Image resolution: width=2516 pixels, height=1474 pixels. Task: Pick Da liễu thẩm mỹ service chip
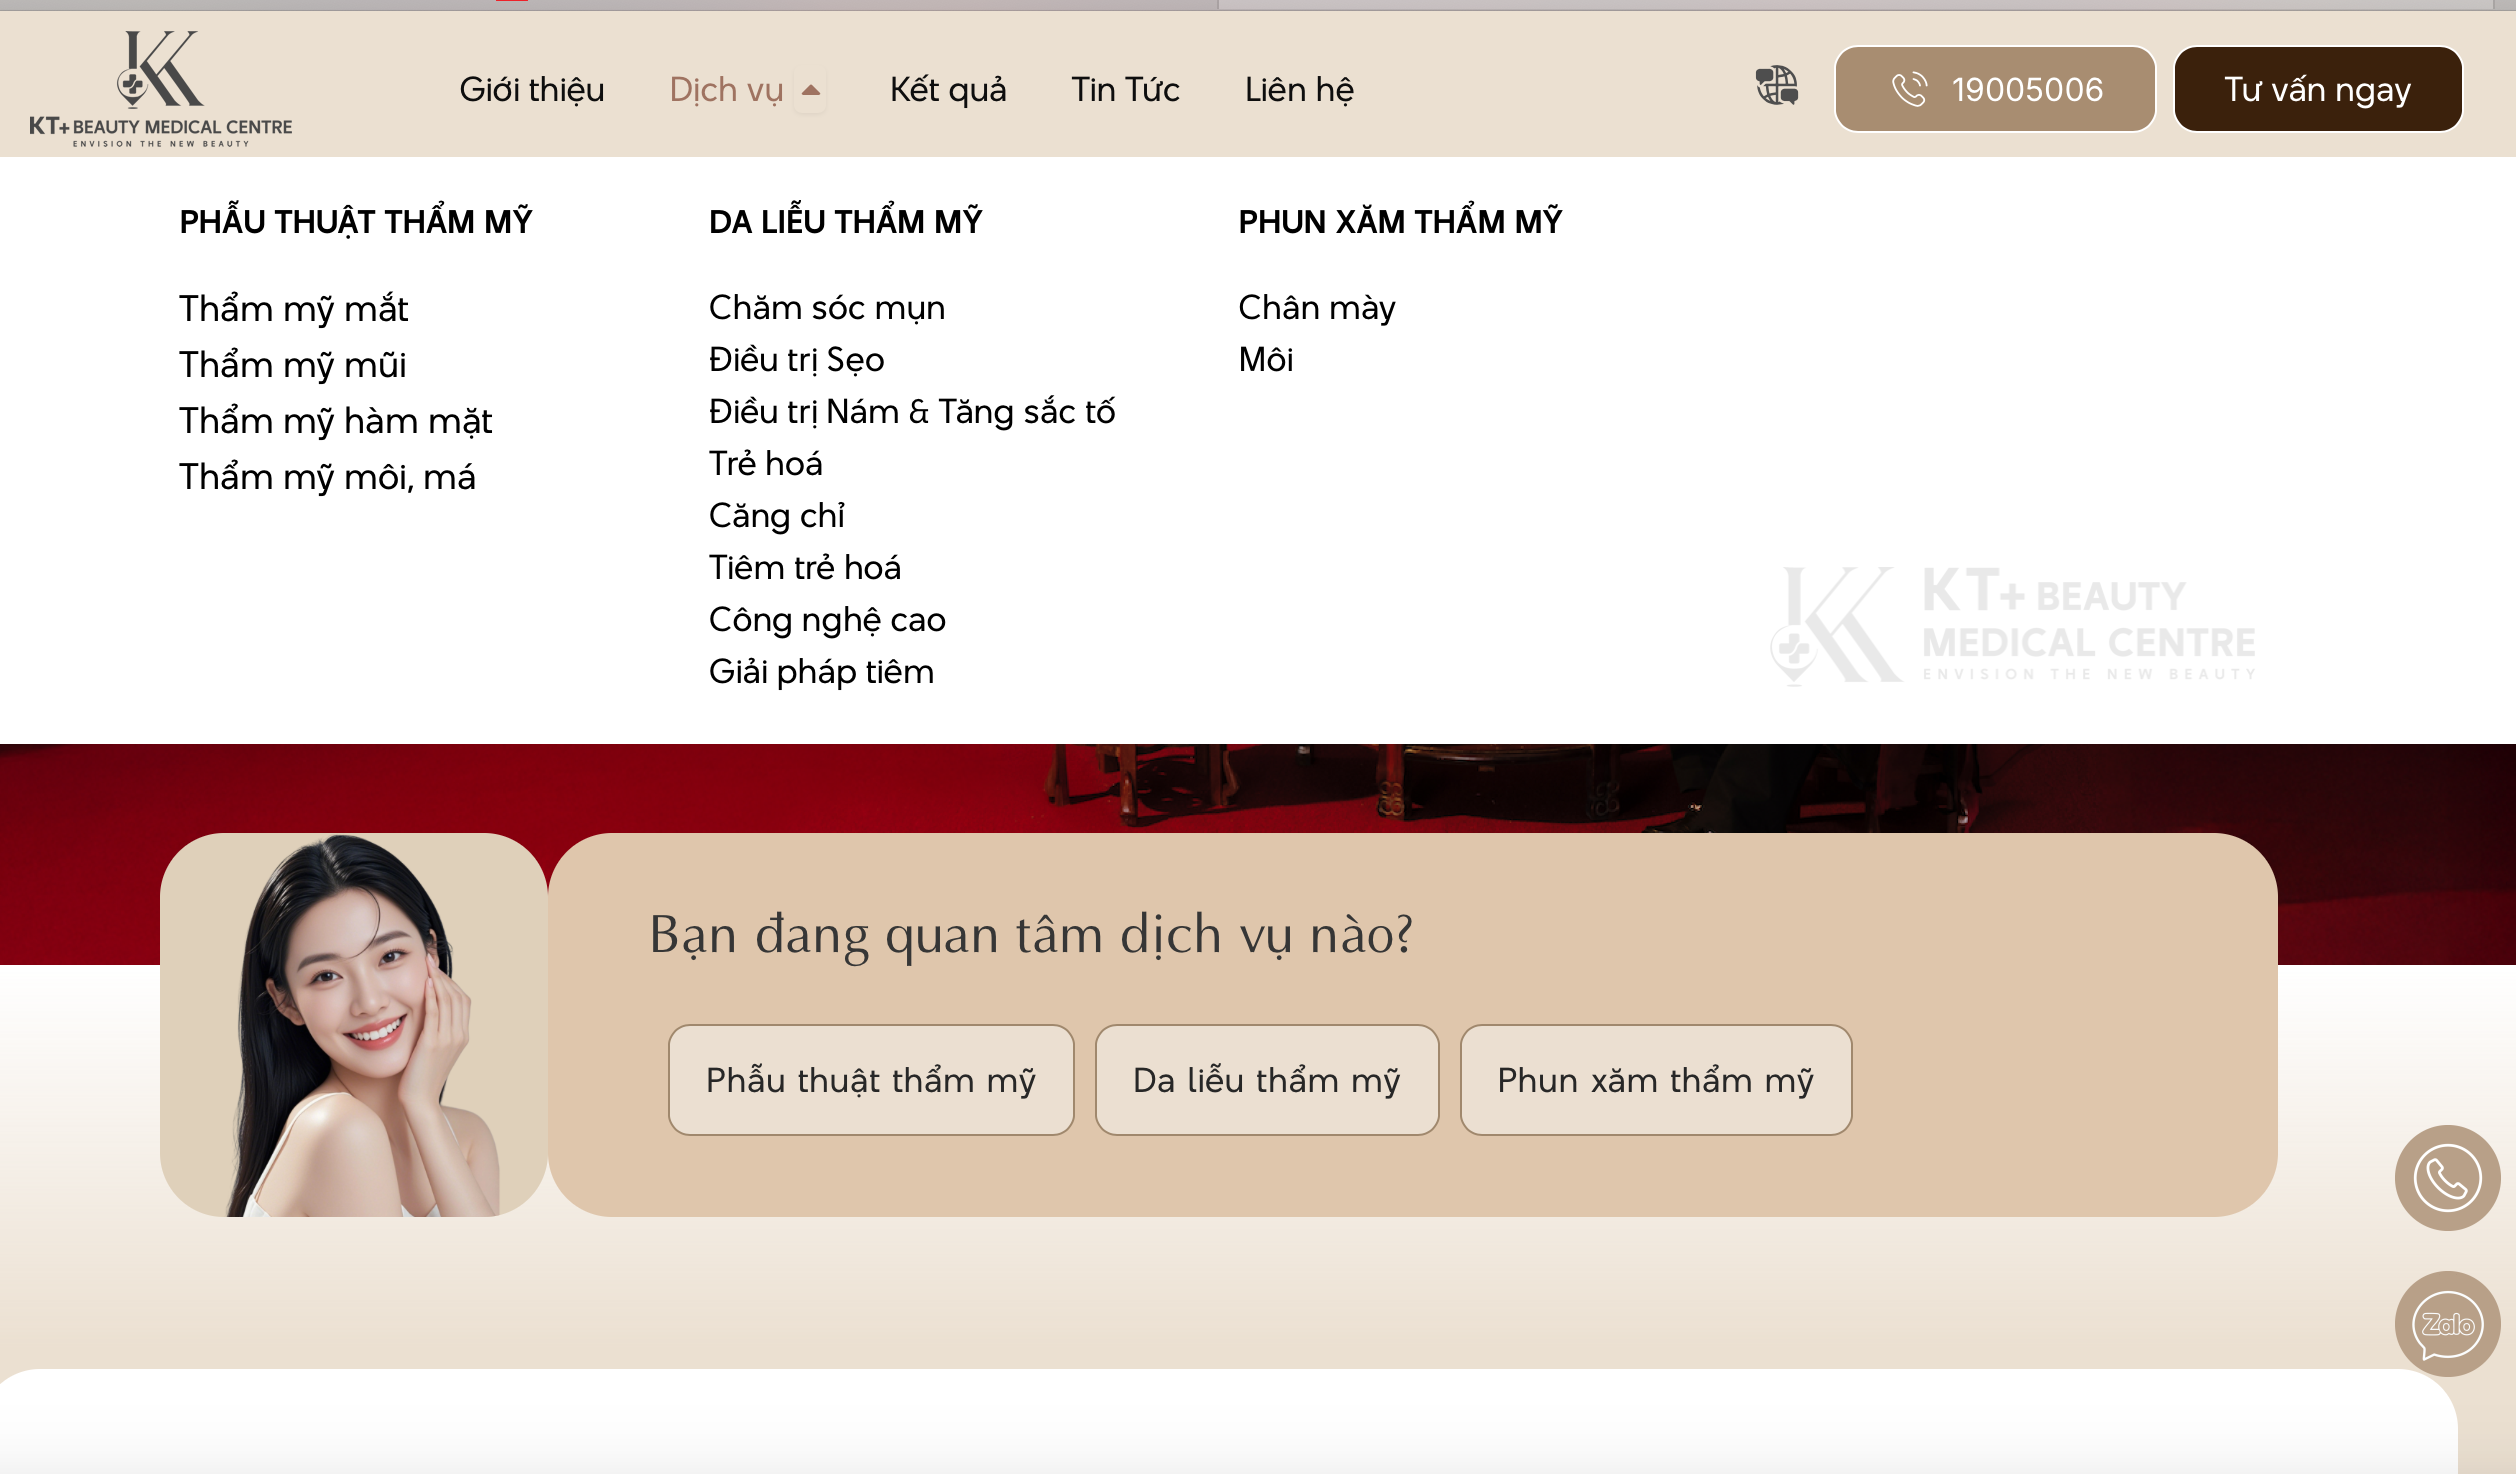coord(1266,1080)
